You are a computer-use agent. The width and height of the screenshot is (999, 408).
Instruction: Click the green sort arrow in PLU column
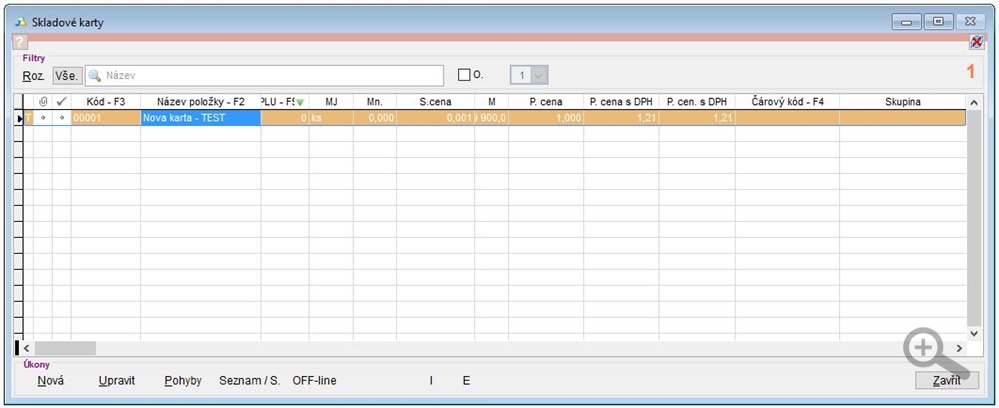[x=300, y=102]
